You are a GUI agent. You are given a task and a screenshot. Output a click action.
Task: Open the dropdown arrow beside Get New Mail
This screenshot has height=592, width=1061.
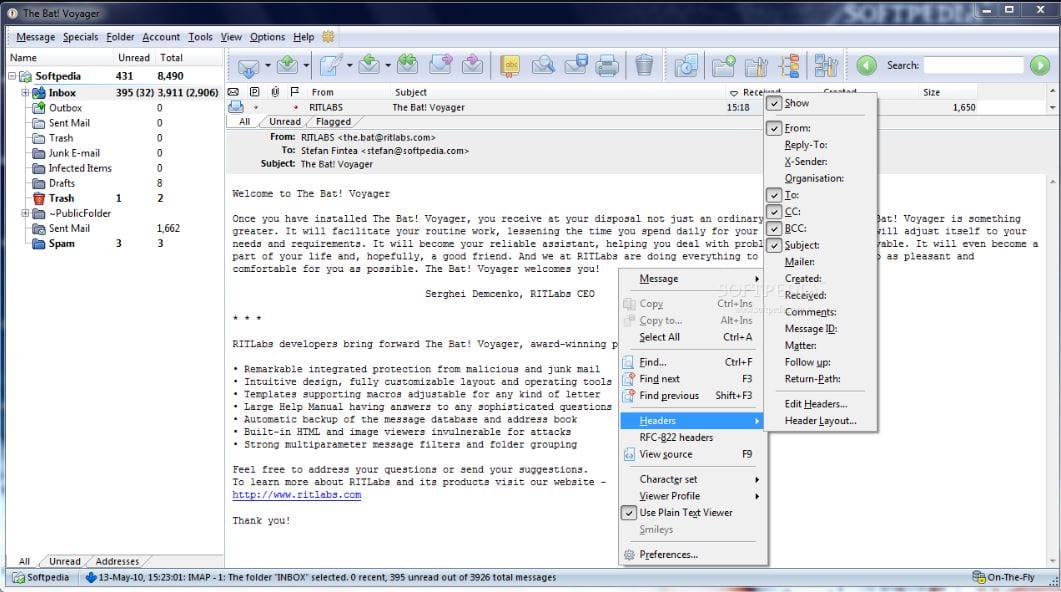click(x=267, y=66)
